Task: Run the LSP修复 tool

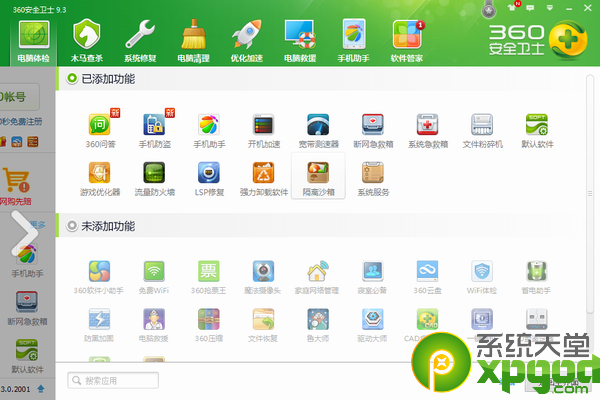Action: pos(209,178)
